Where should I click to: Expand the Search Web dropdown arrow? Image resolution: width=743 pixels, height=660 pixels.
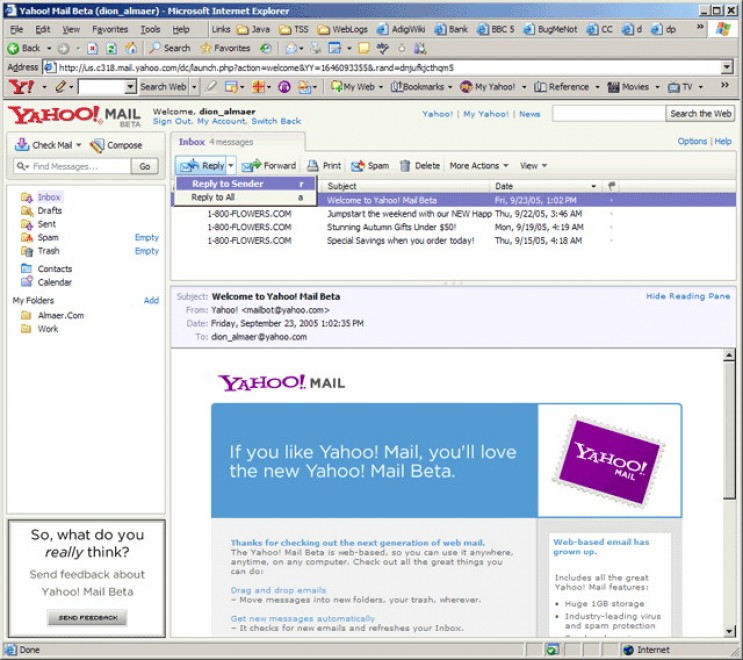click(x=193, y=87)
